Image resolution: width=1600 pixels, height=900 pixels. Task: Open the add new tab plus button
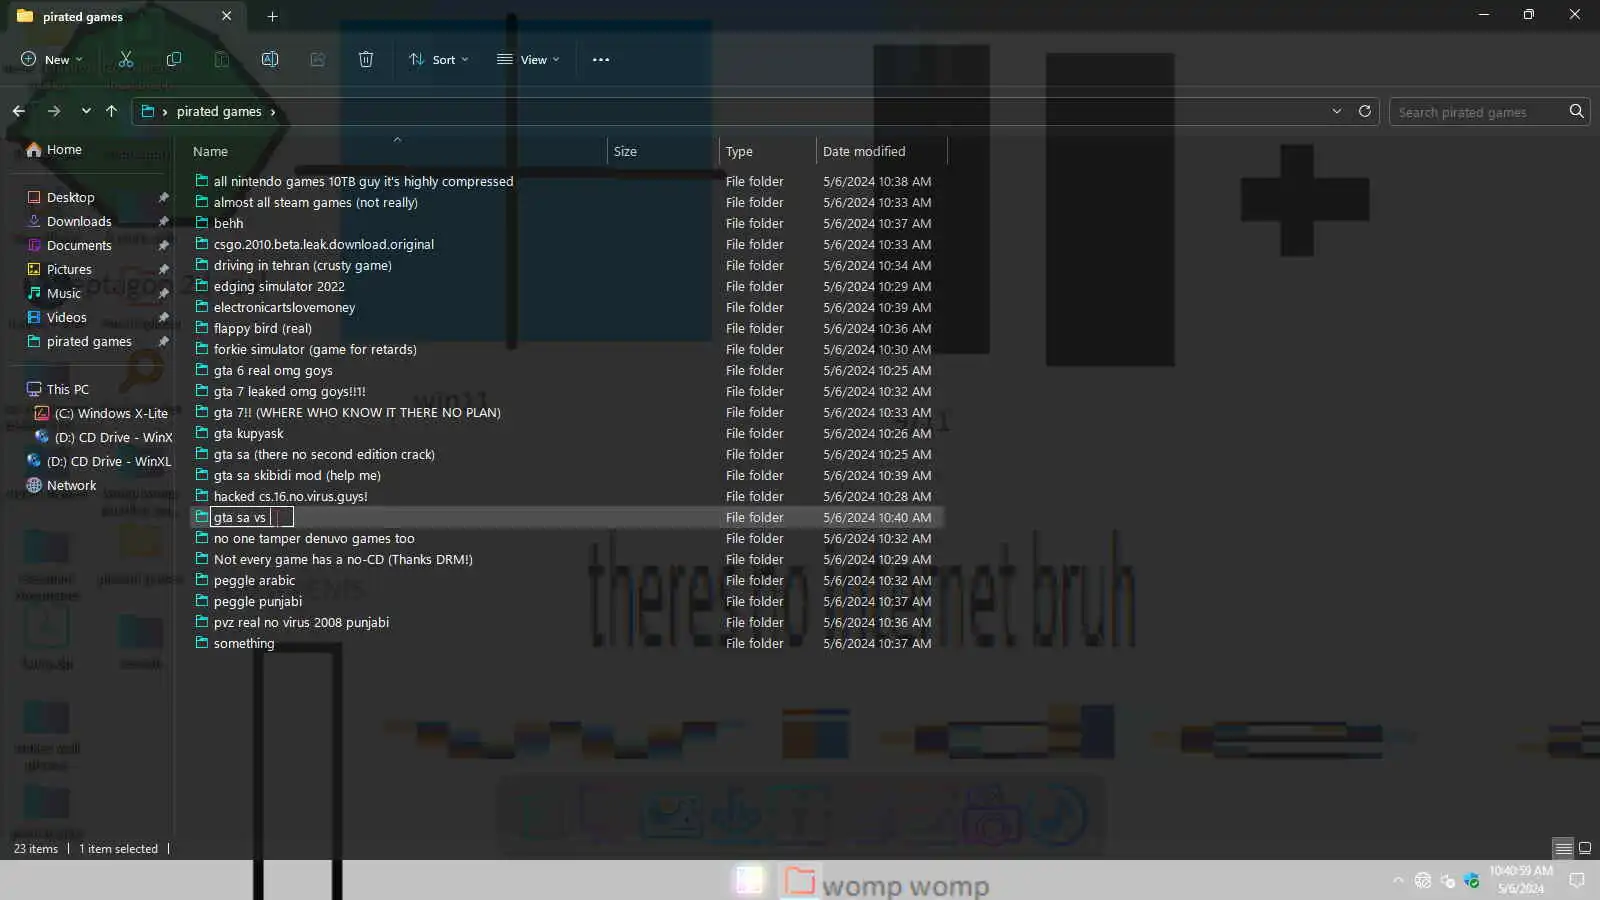[x=273, y=16]
